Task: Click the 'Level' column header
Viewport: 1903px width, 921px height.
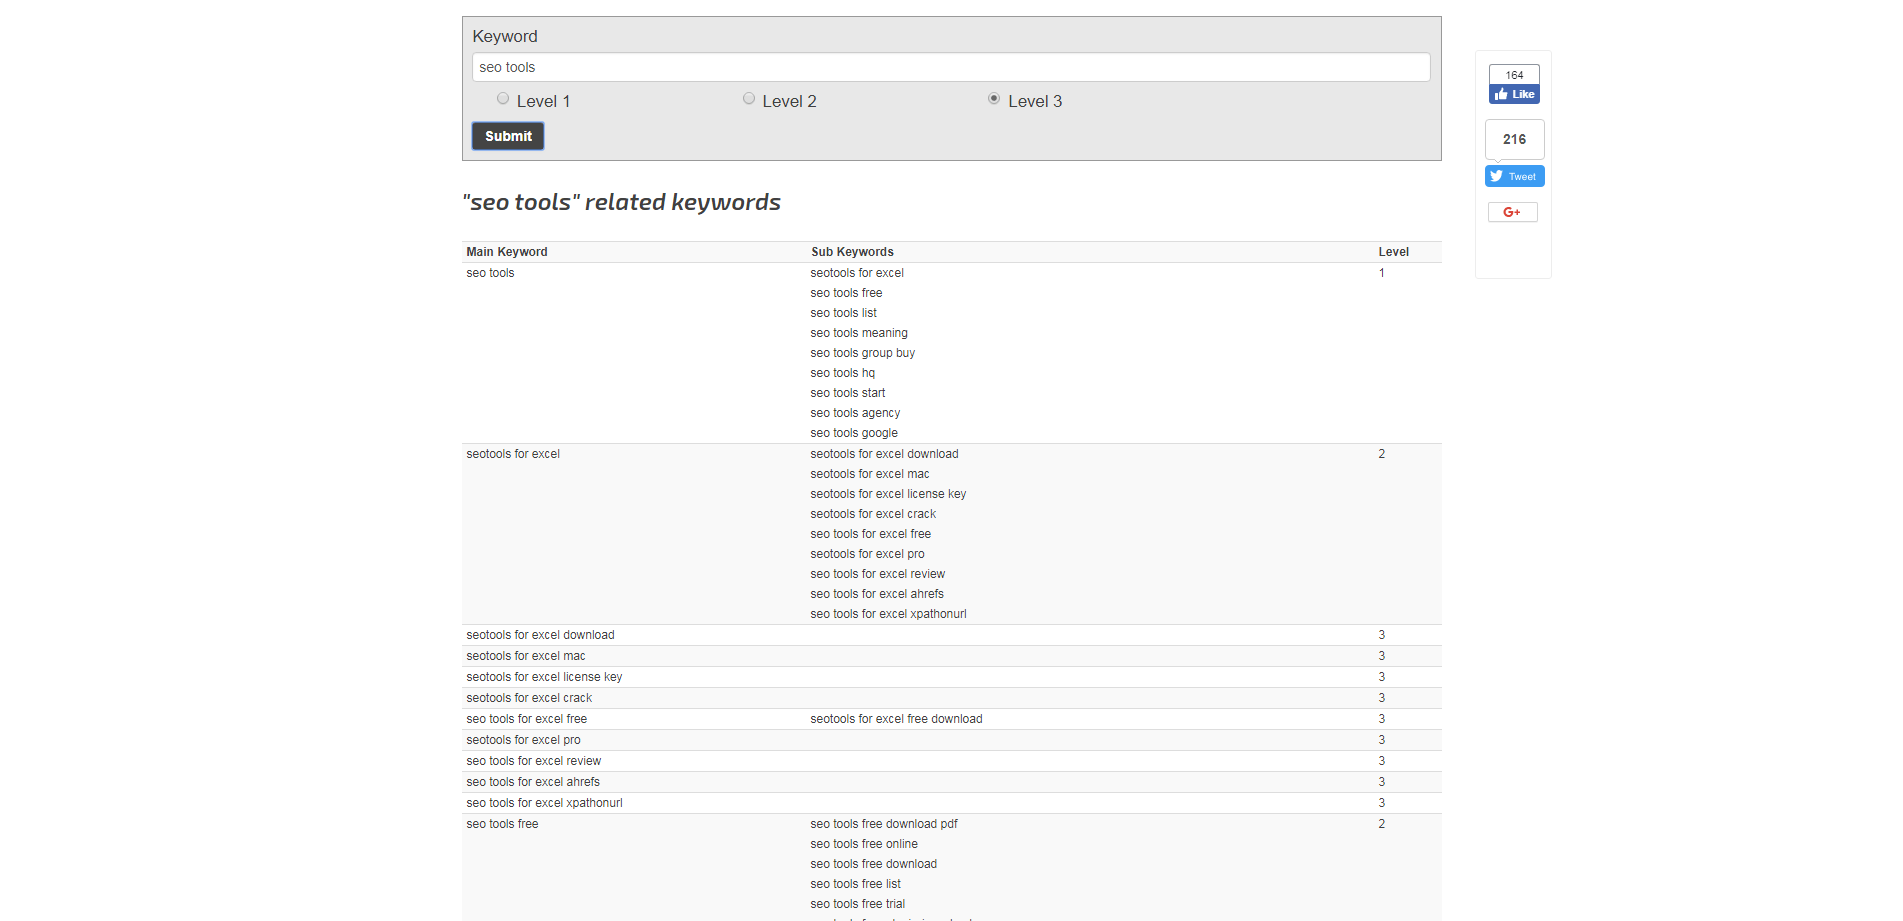Action: [x=1393, y=252]
